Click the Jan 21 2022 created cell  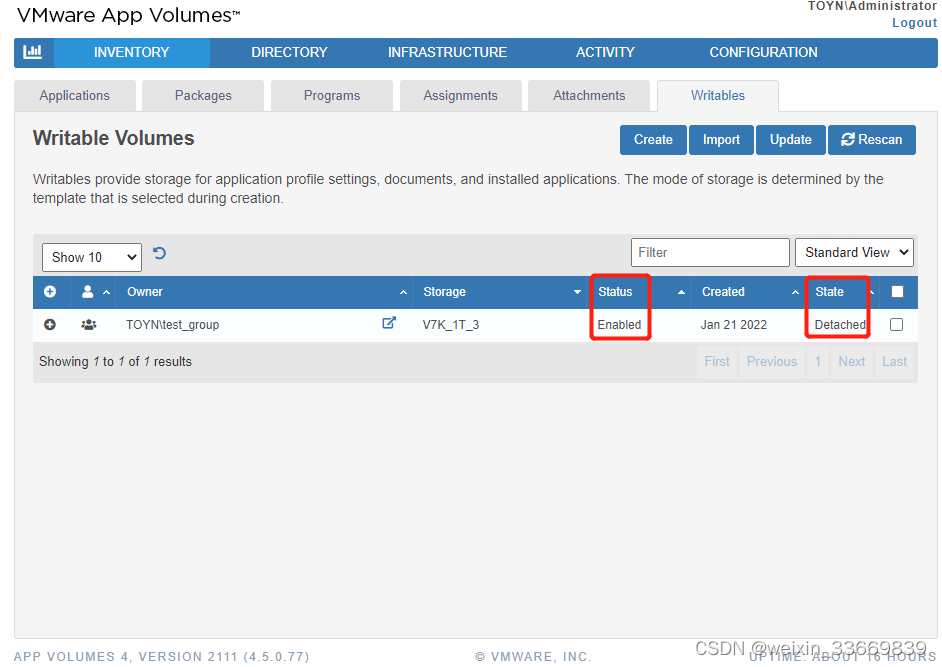point(734,324)
